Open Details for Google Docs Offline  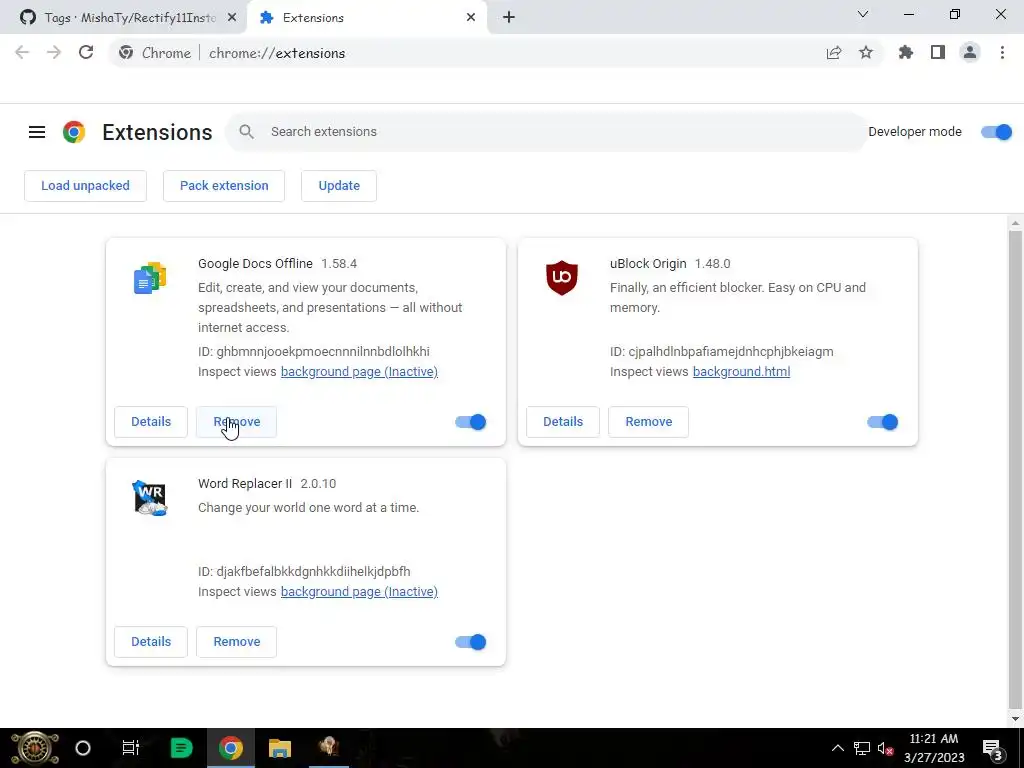[151, 422]
